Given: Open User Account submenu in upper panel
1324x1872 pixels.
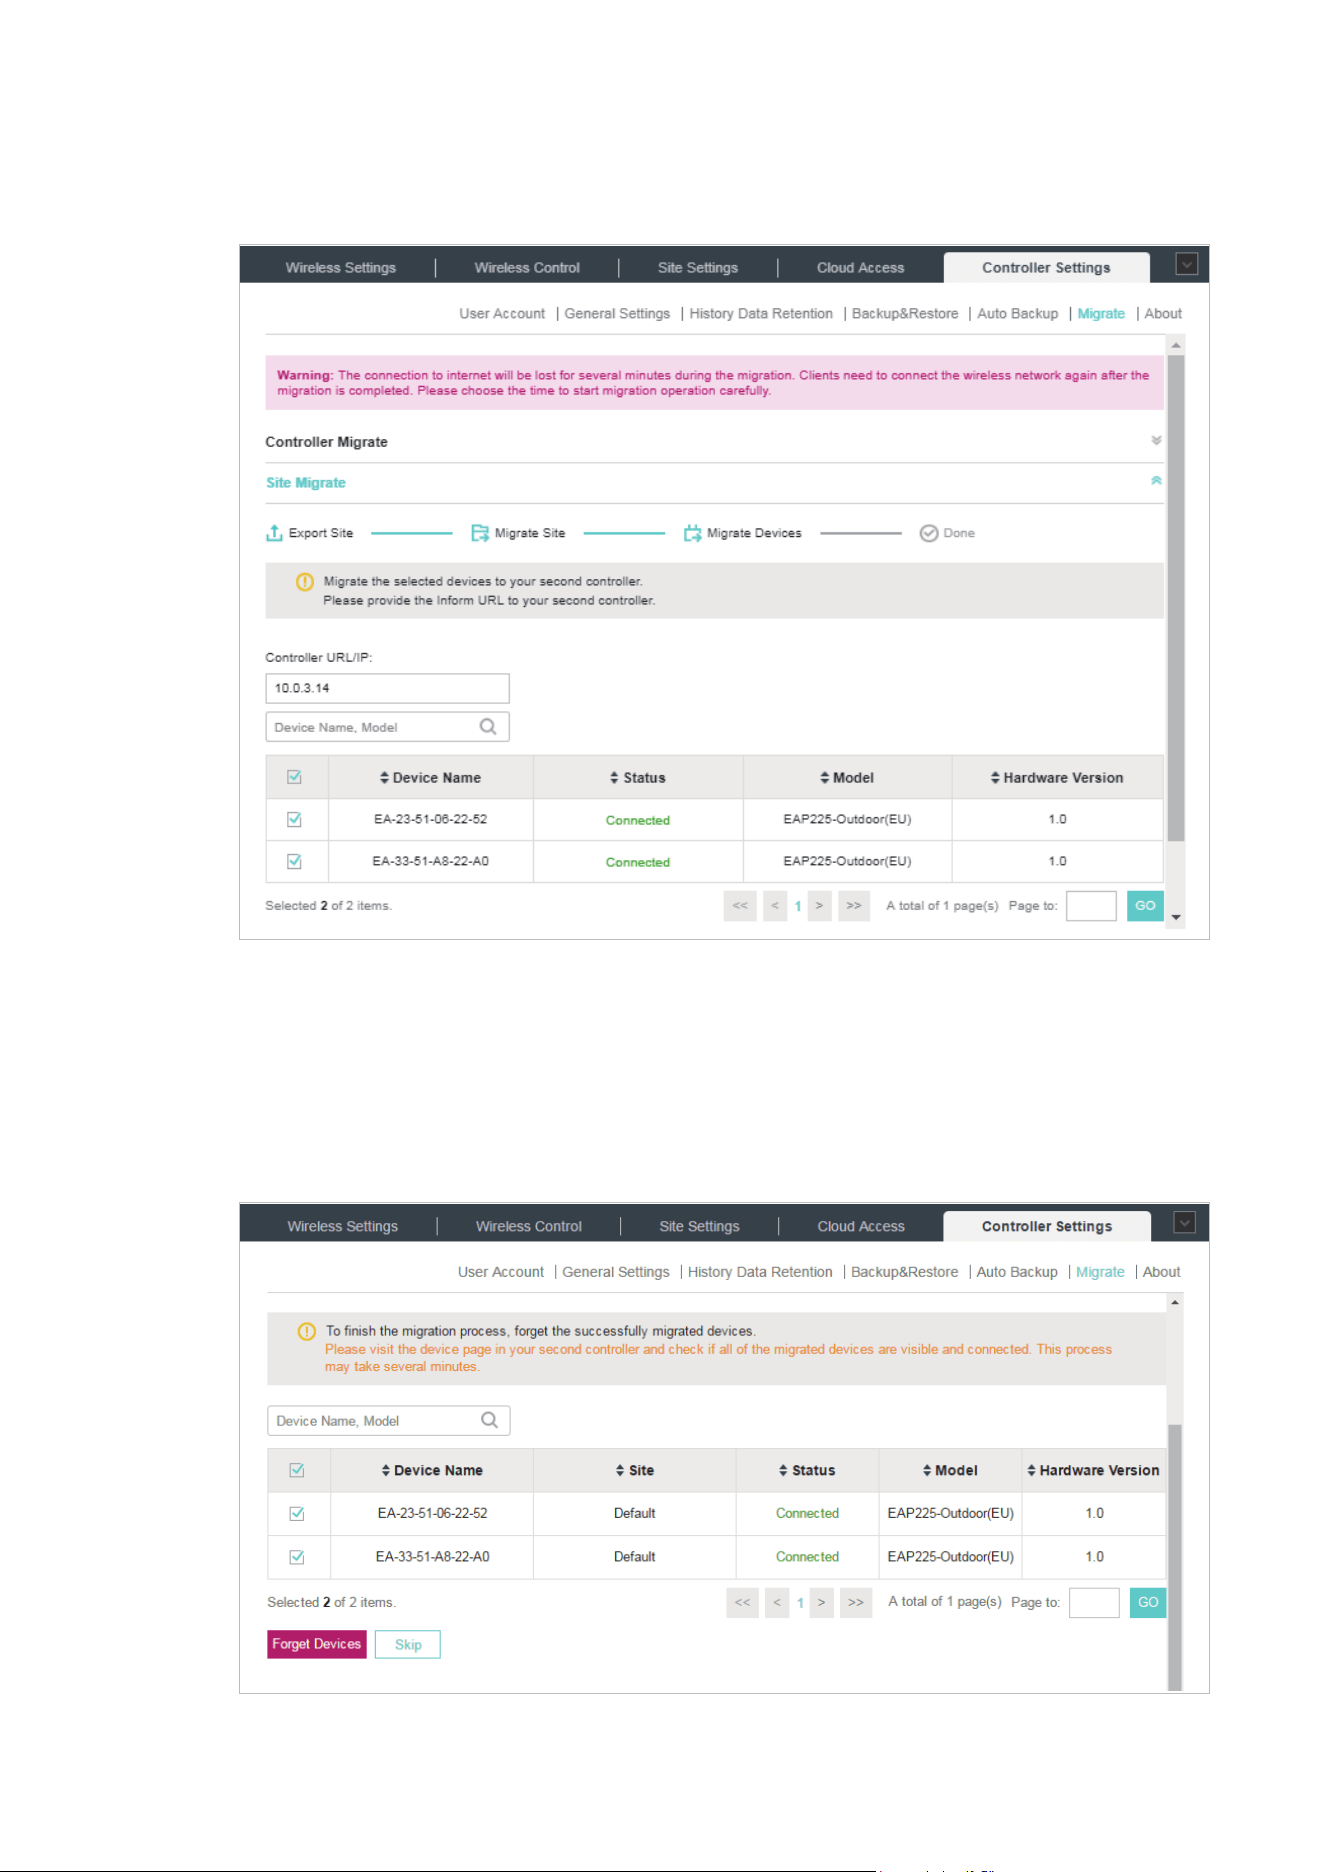Looking at the screenshot, I should pos(502,313).
